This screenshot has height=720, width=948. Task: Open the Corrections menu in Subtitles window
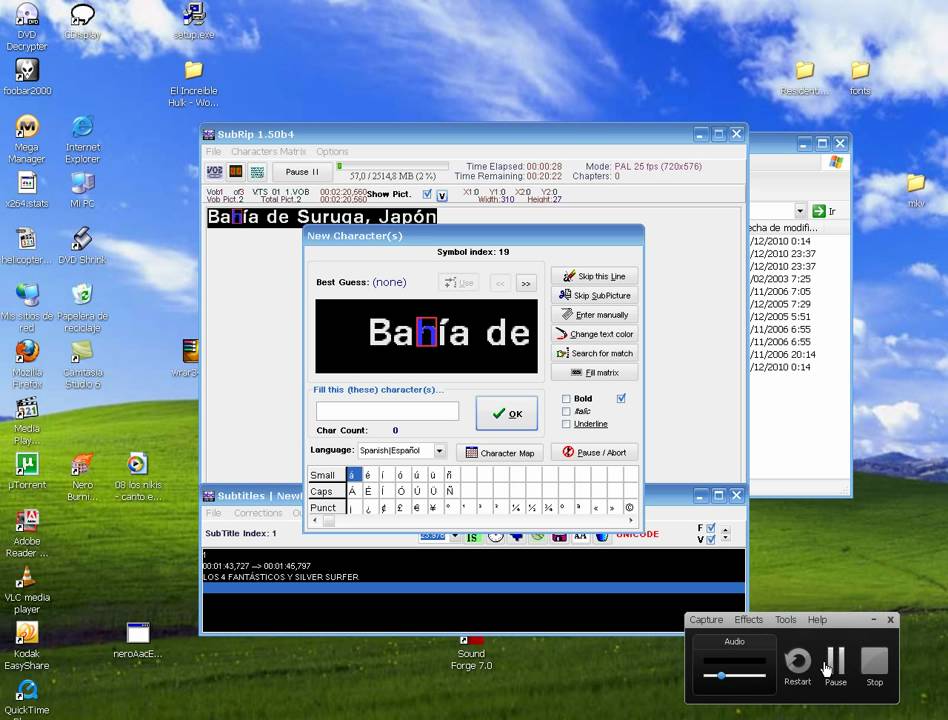pos(258,513)
